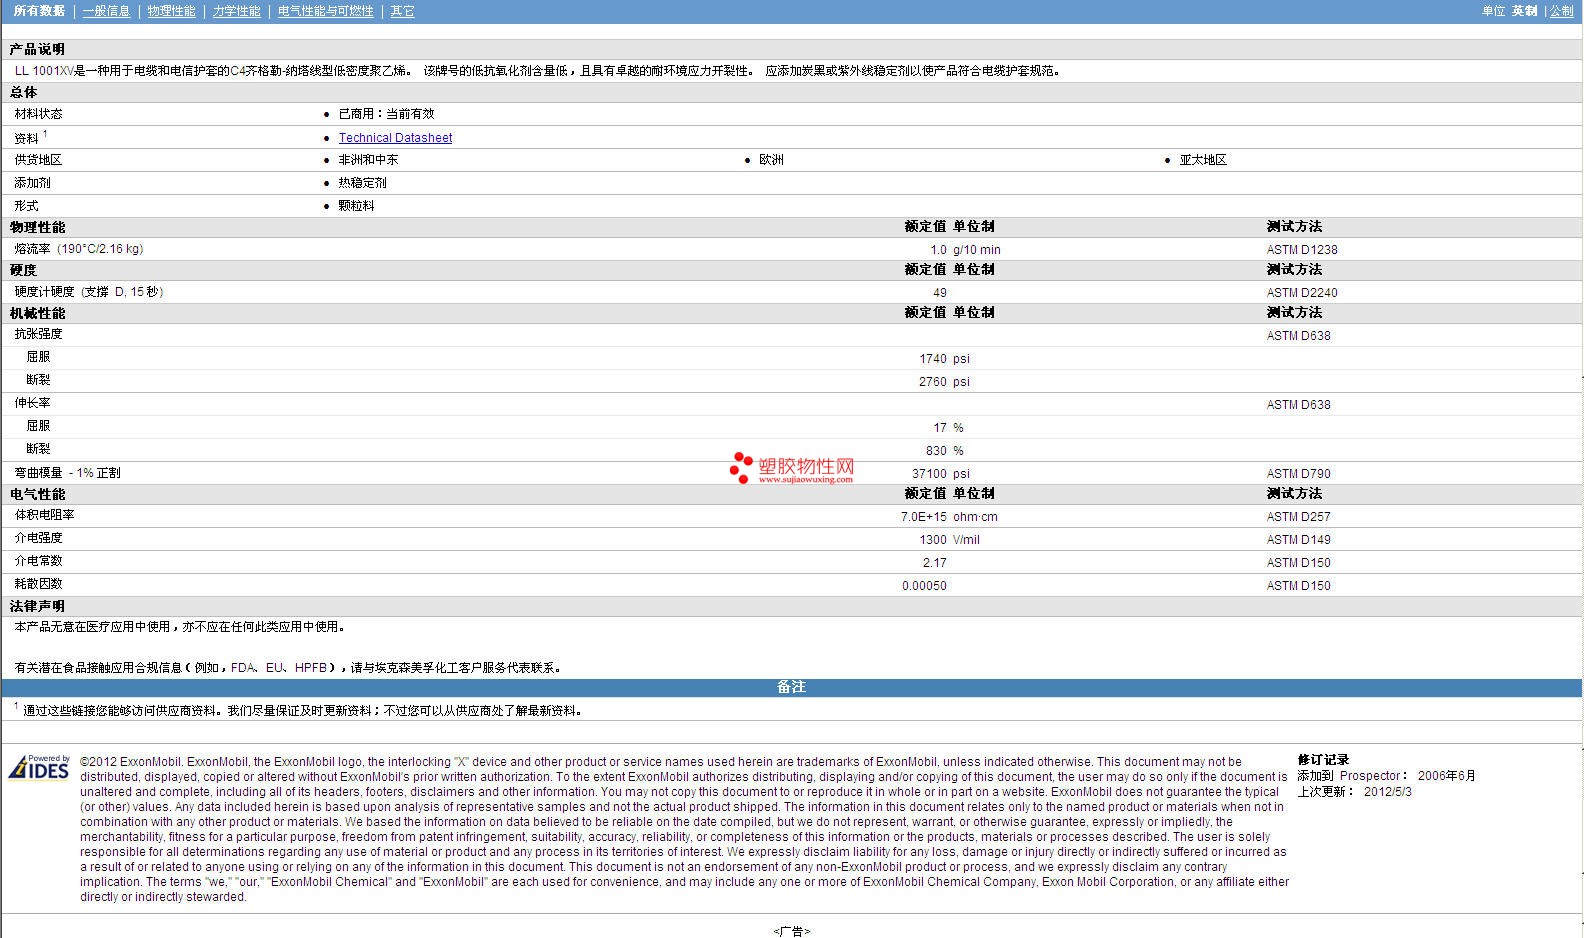Click the 已商用：当前有效 value
1584x938 pixels.
coord(386,114)
